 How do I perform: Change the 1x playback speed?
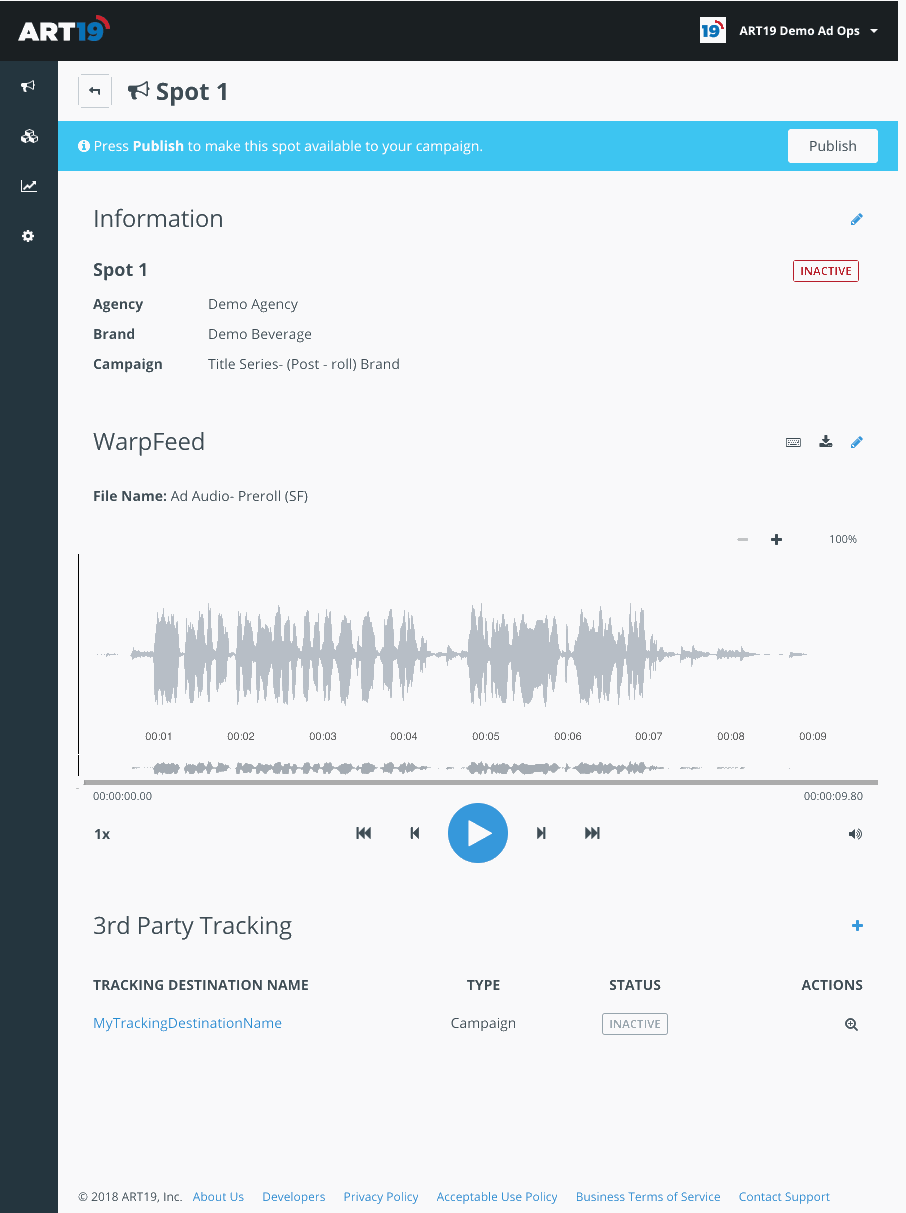[102, 834]
